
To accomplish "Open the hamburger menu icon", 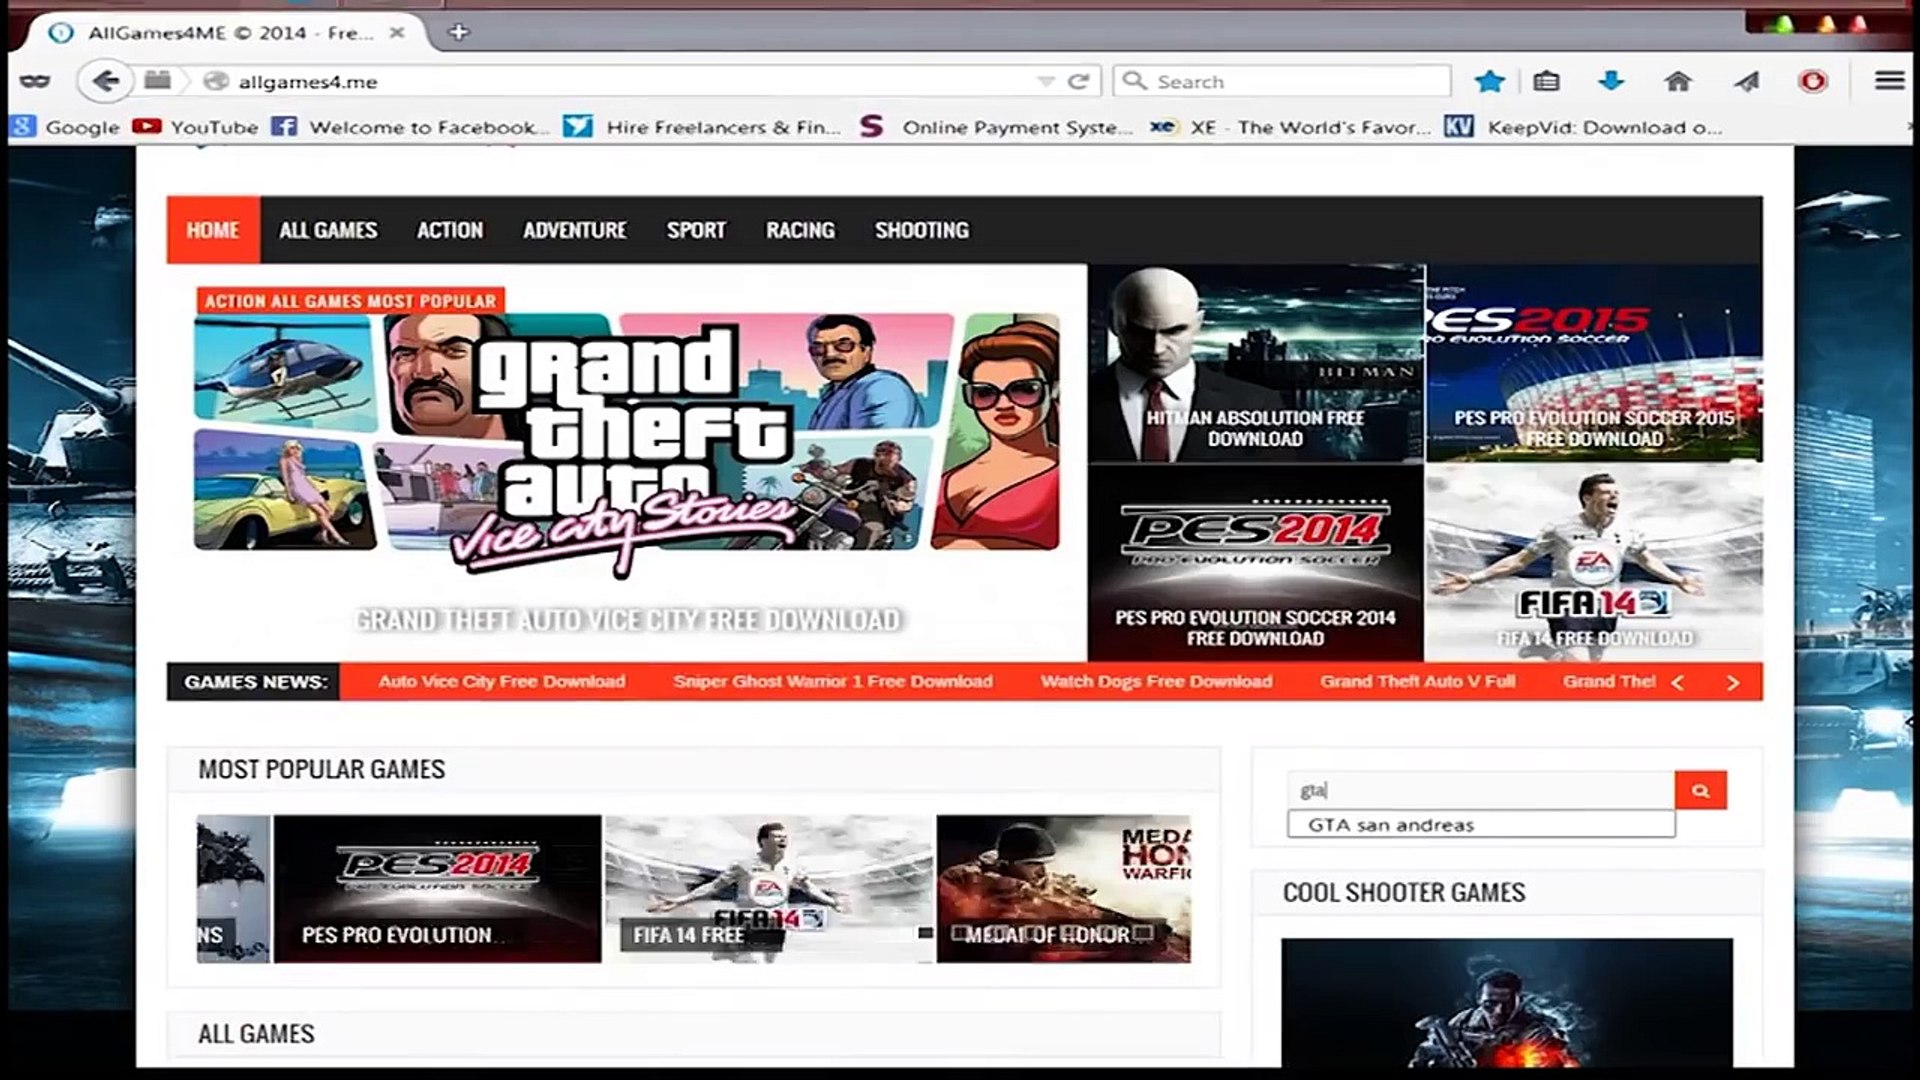I will (x=1888, y=81).
